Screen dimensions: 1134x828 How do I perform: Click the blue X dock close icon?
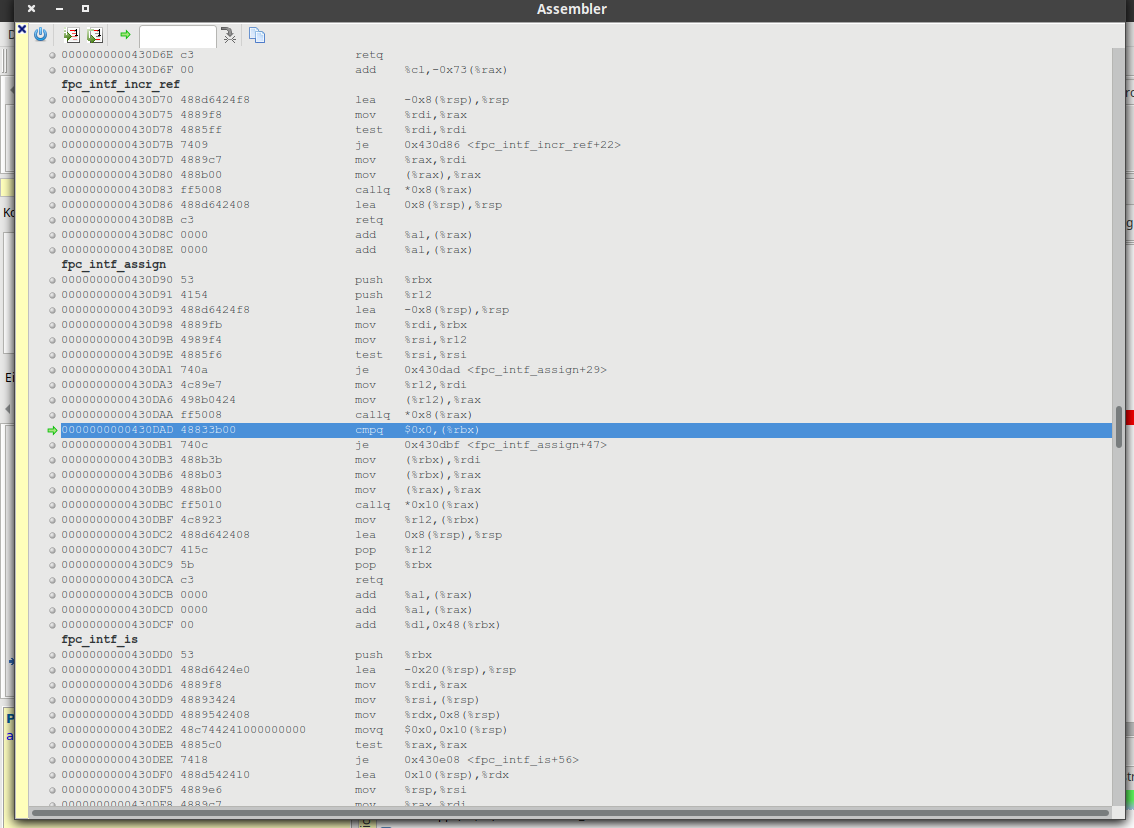(x=22, y=29)
